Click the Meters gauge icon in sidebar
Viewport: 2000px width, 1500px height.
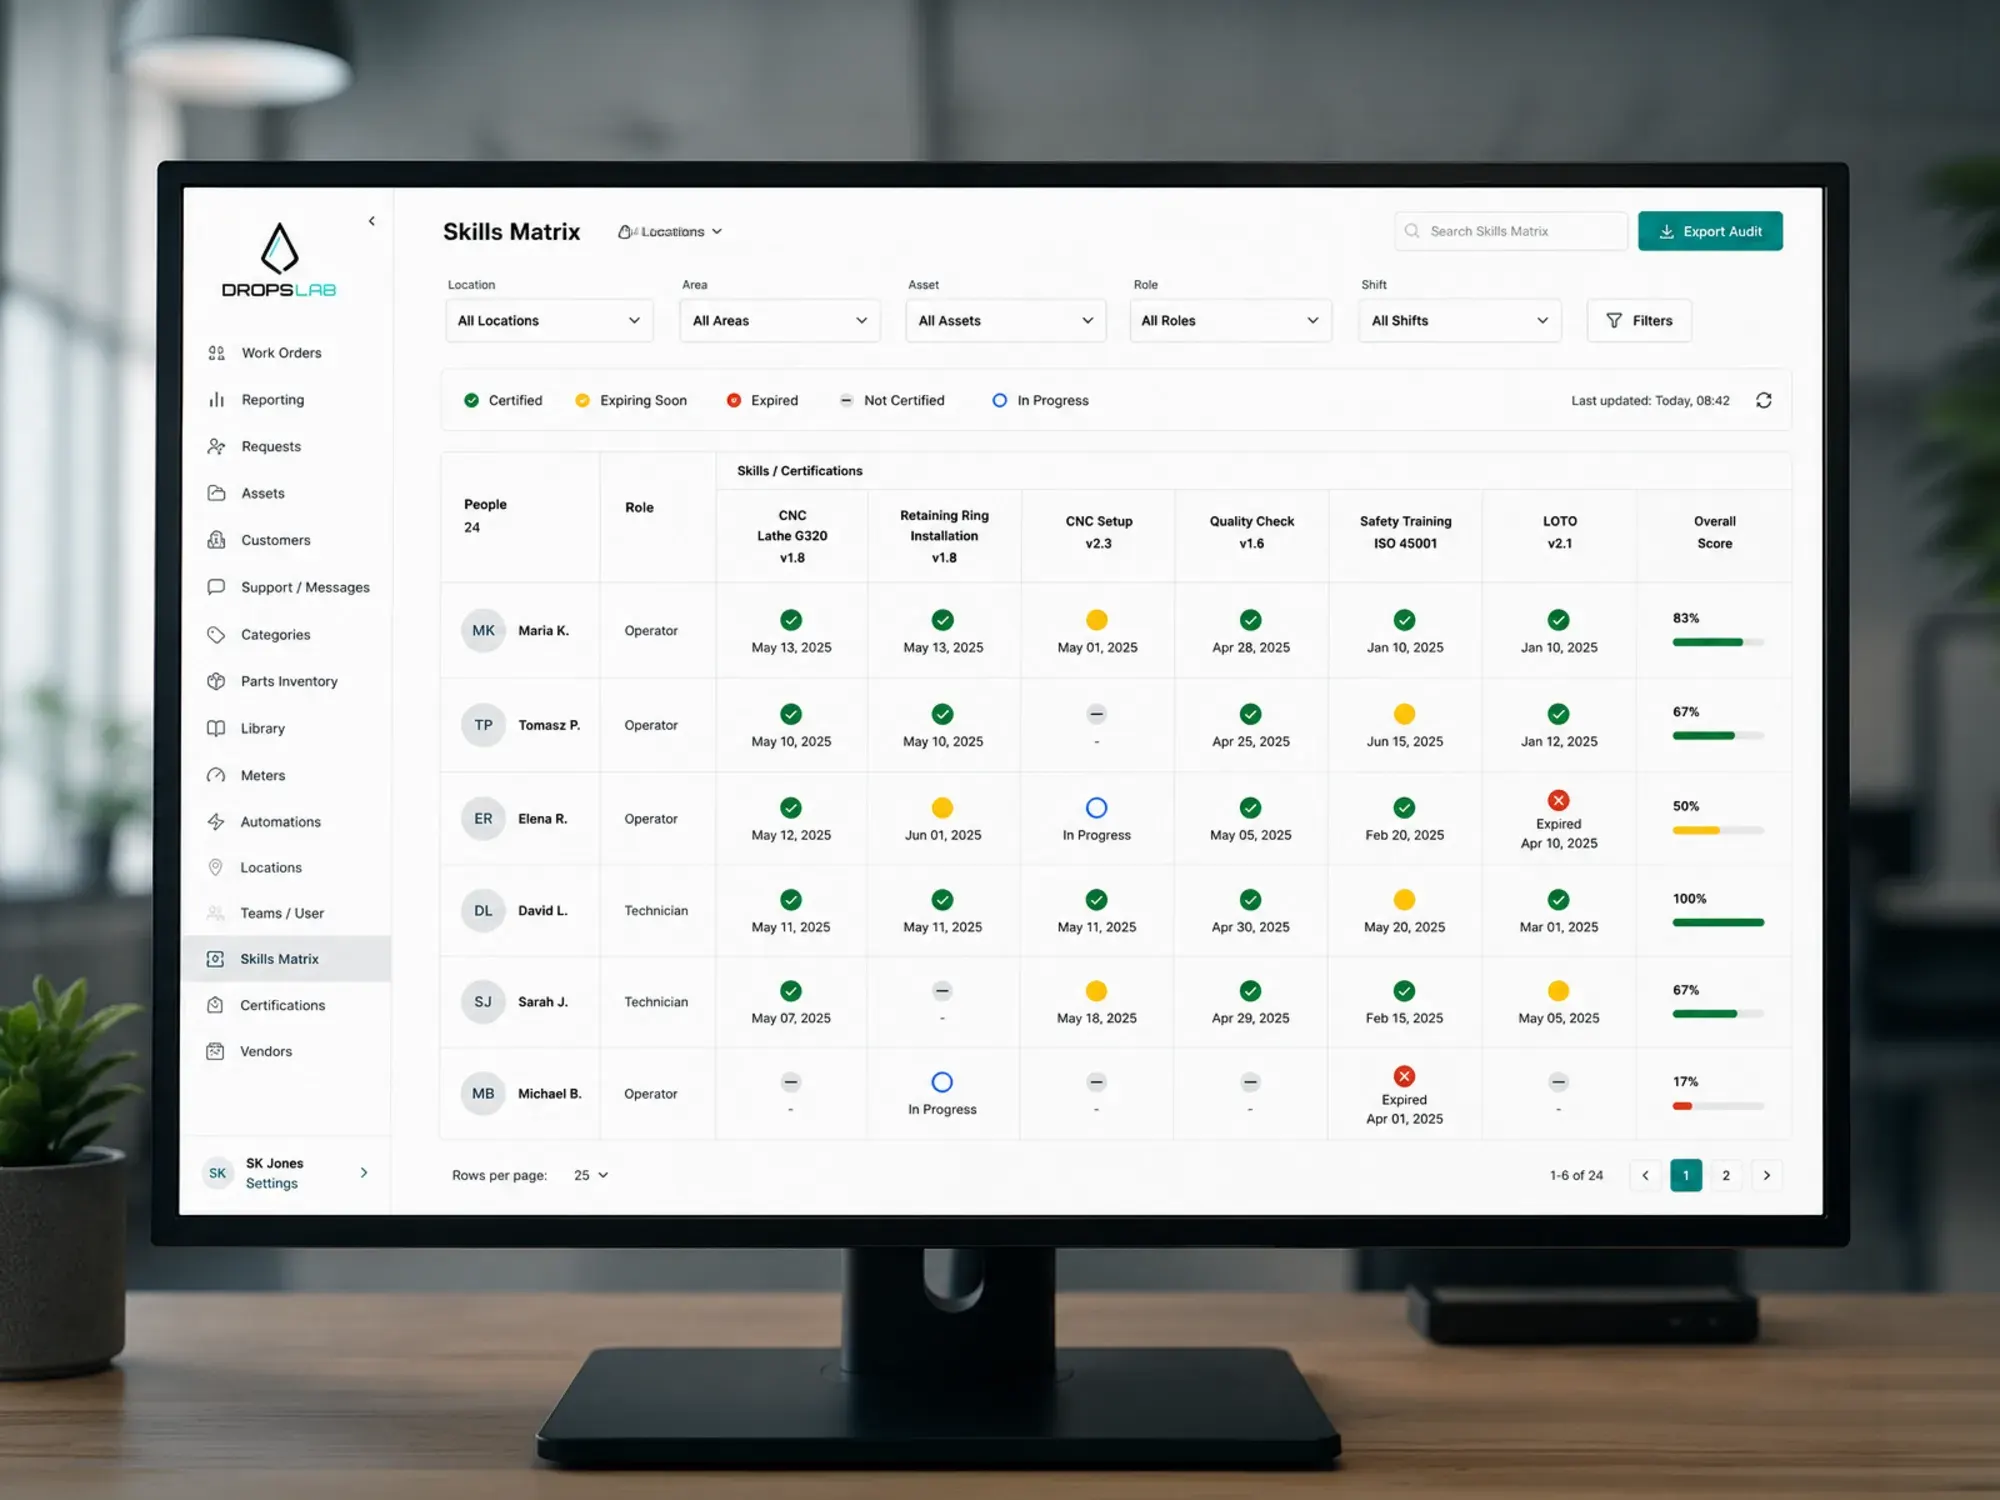[x=216, y=775]
